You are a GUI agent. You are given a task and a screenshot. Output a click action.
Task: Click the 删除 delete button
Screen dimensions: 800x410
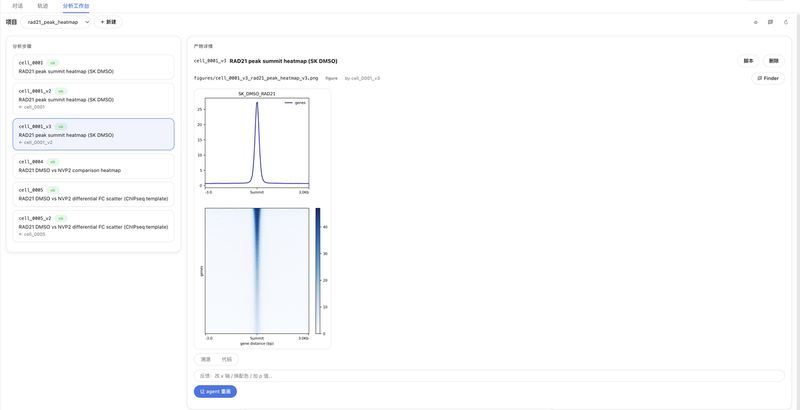click(773, 61)
